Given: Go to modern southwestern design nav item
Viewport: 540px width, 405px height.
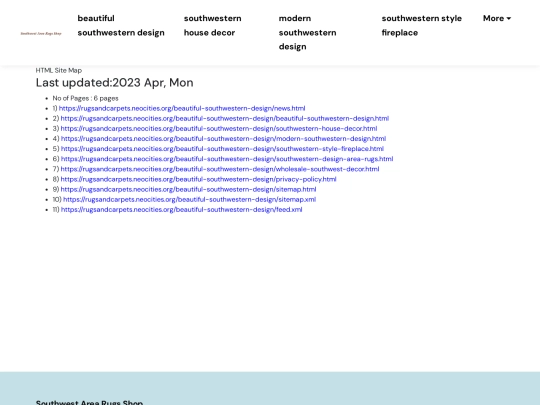Looking at the screenshot, I should pyautogui.click(x=308, y=32).
